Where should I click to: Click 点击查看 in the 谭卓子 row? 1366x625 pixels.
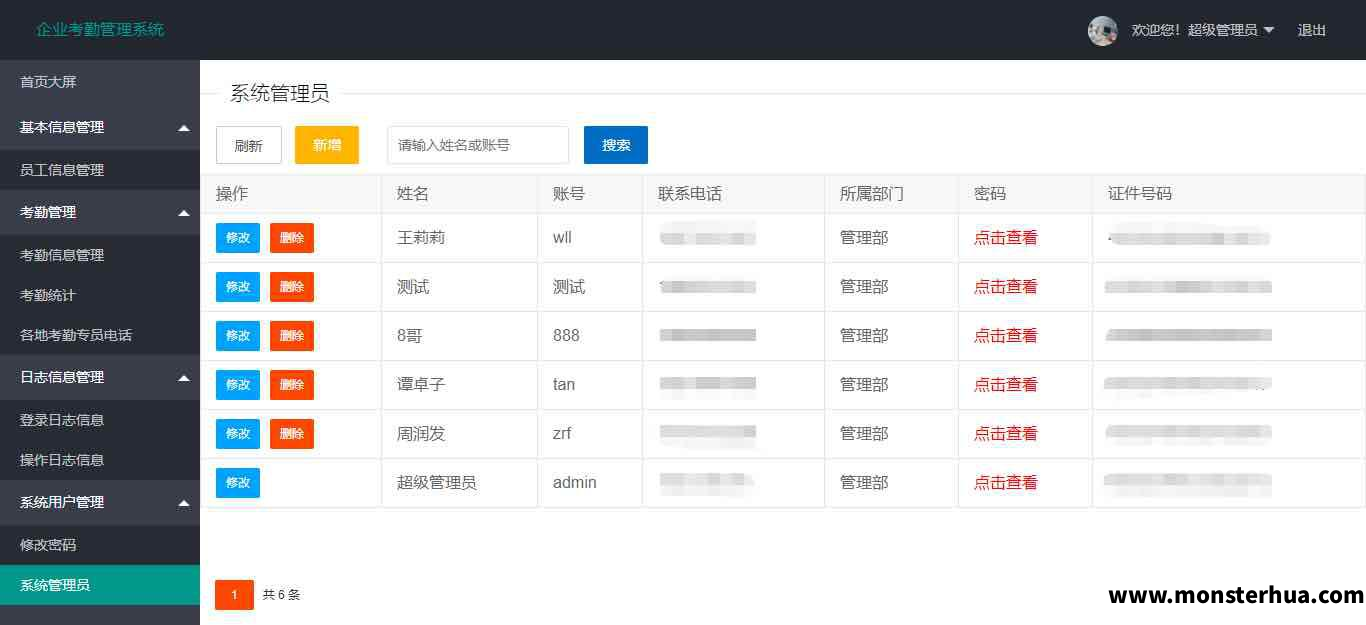[1006, 385]
